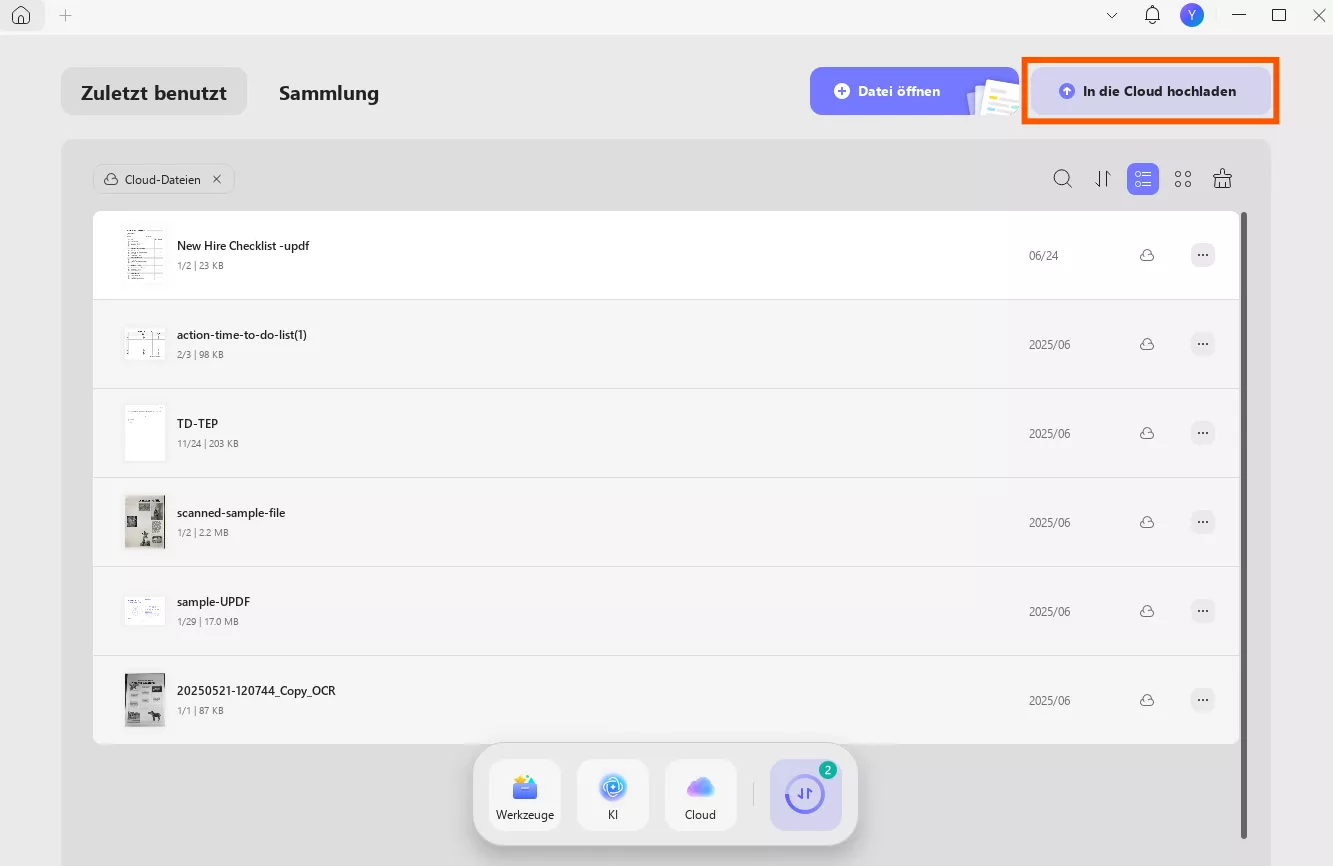Open the search magnifier icon
Image resolution: width=1333 pixels, height=866 pixels.
click(x=1063, y=179)
